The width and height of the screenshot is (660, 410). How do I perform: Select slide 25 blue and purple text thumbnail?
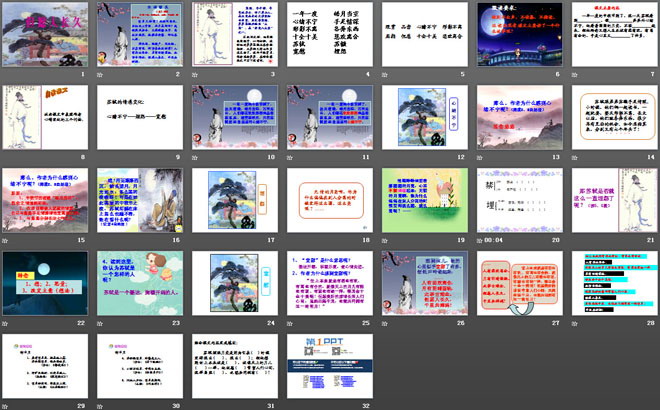point(330,283)
